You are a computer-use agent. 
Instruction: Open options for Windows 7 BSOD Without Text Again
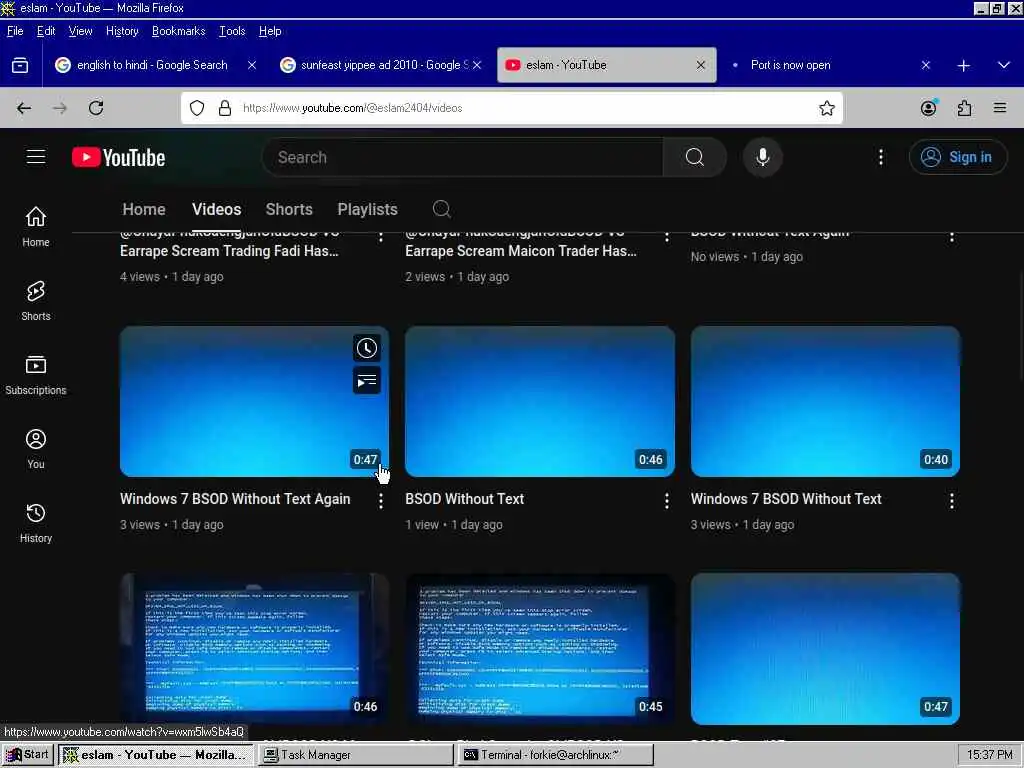coord(381,501)
